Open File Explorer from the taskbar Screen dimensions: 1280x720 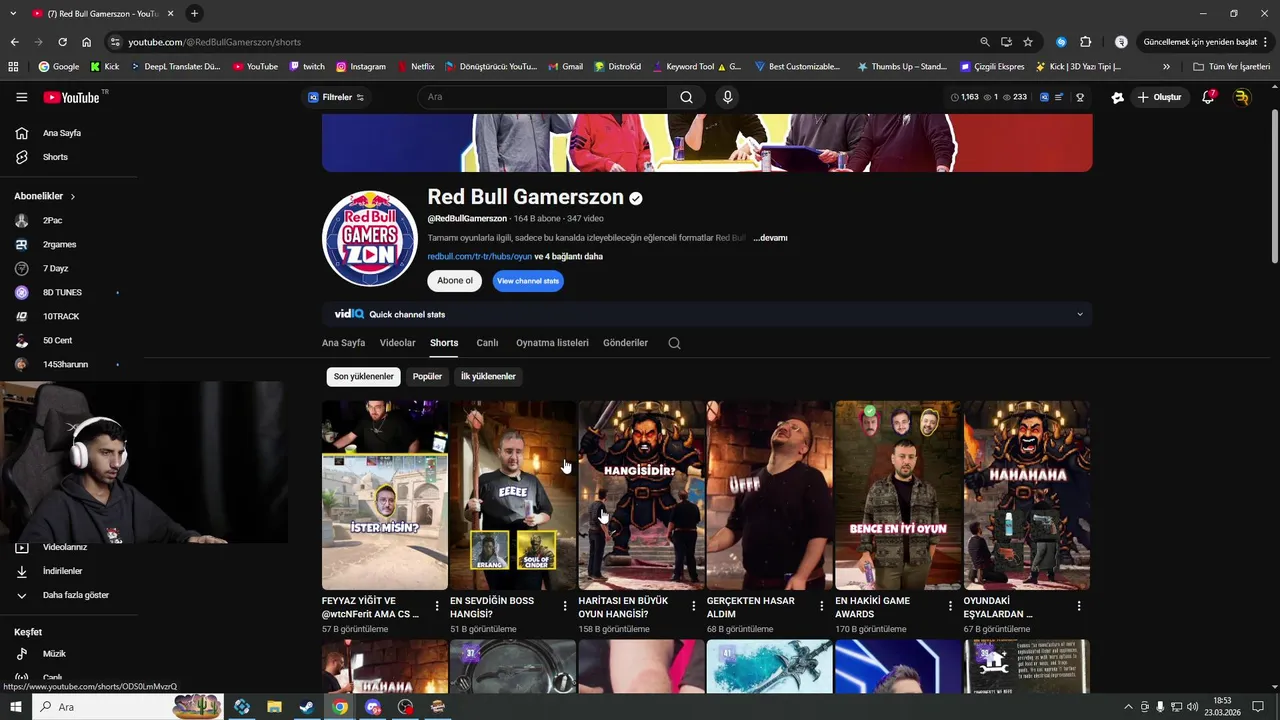(x=274, y=707)
